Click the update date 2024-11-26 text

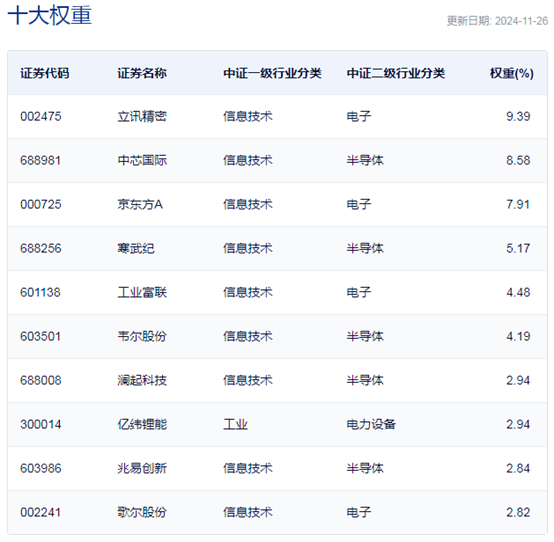[x=521, y=21]
